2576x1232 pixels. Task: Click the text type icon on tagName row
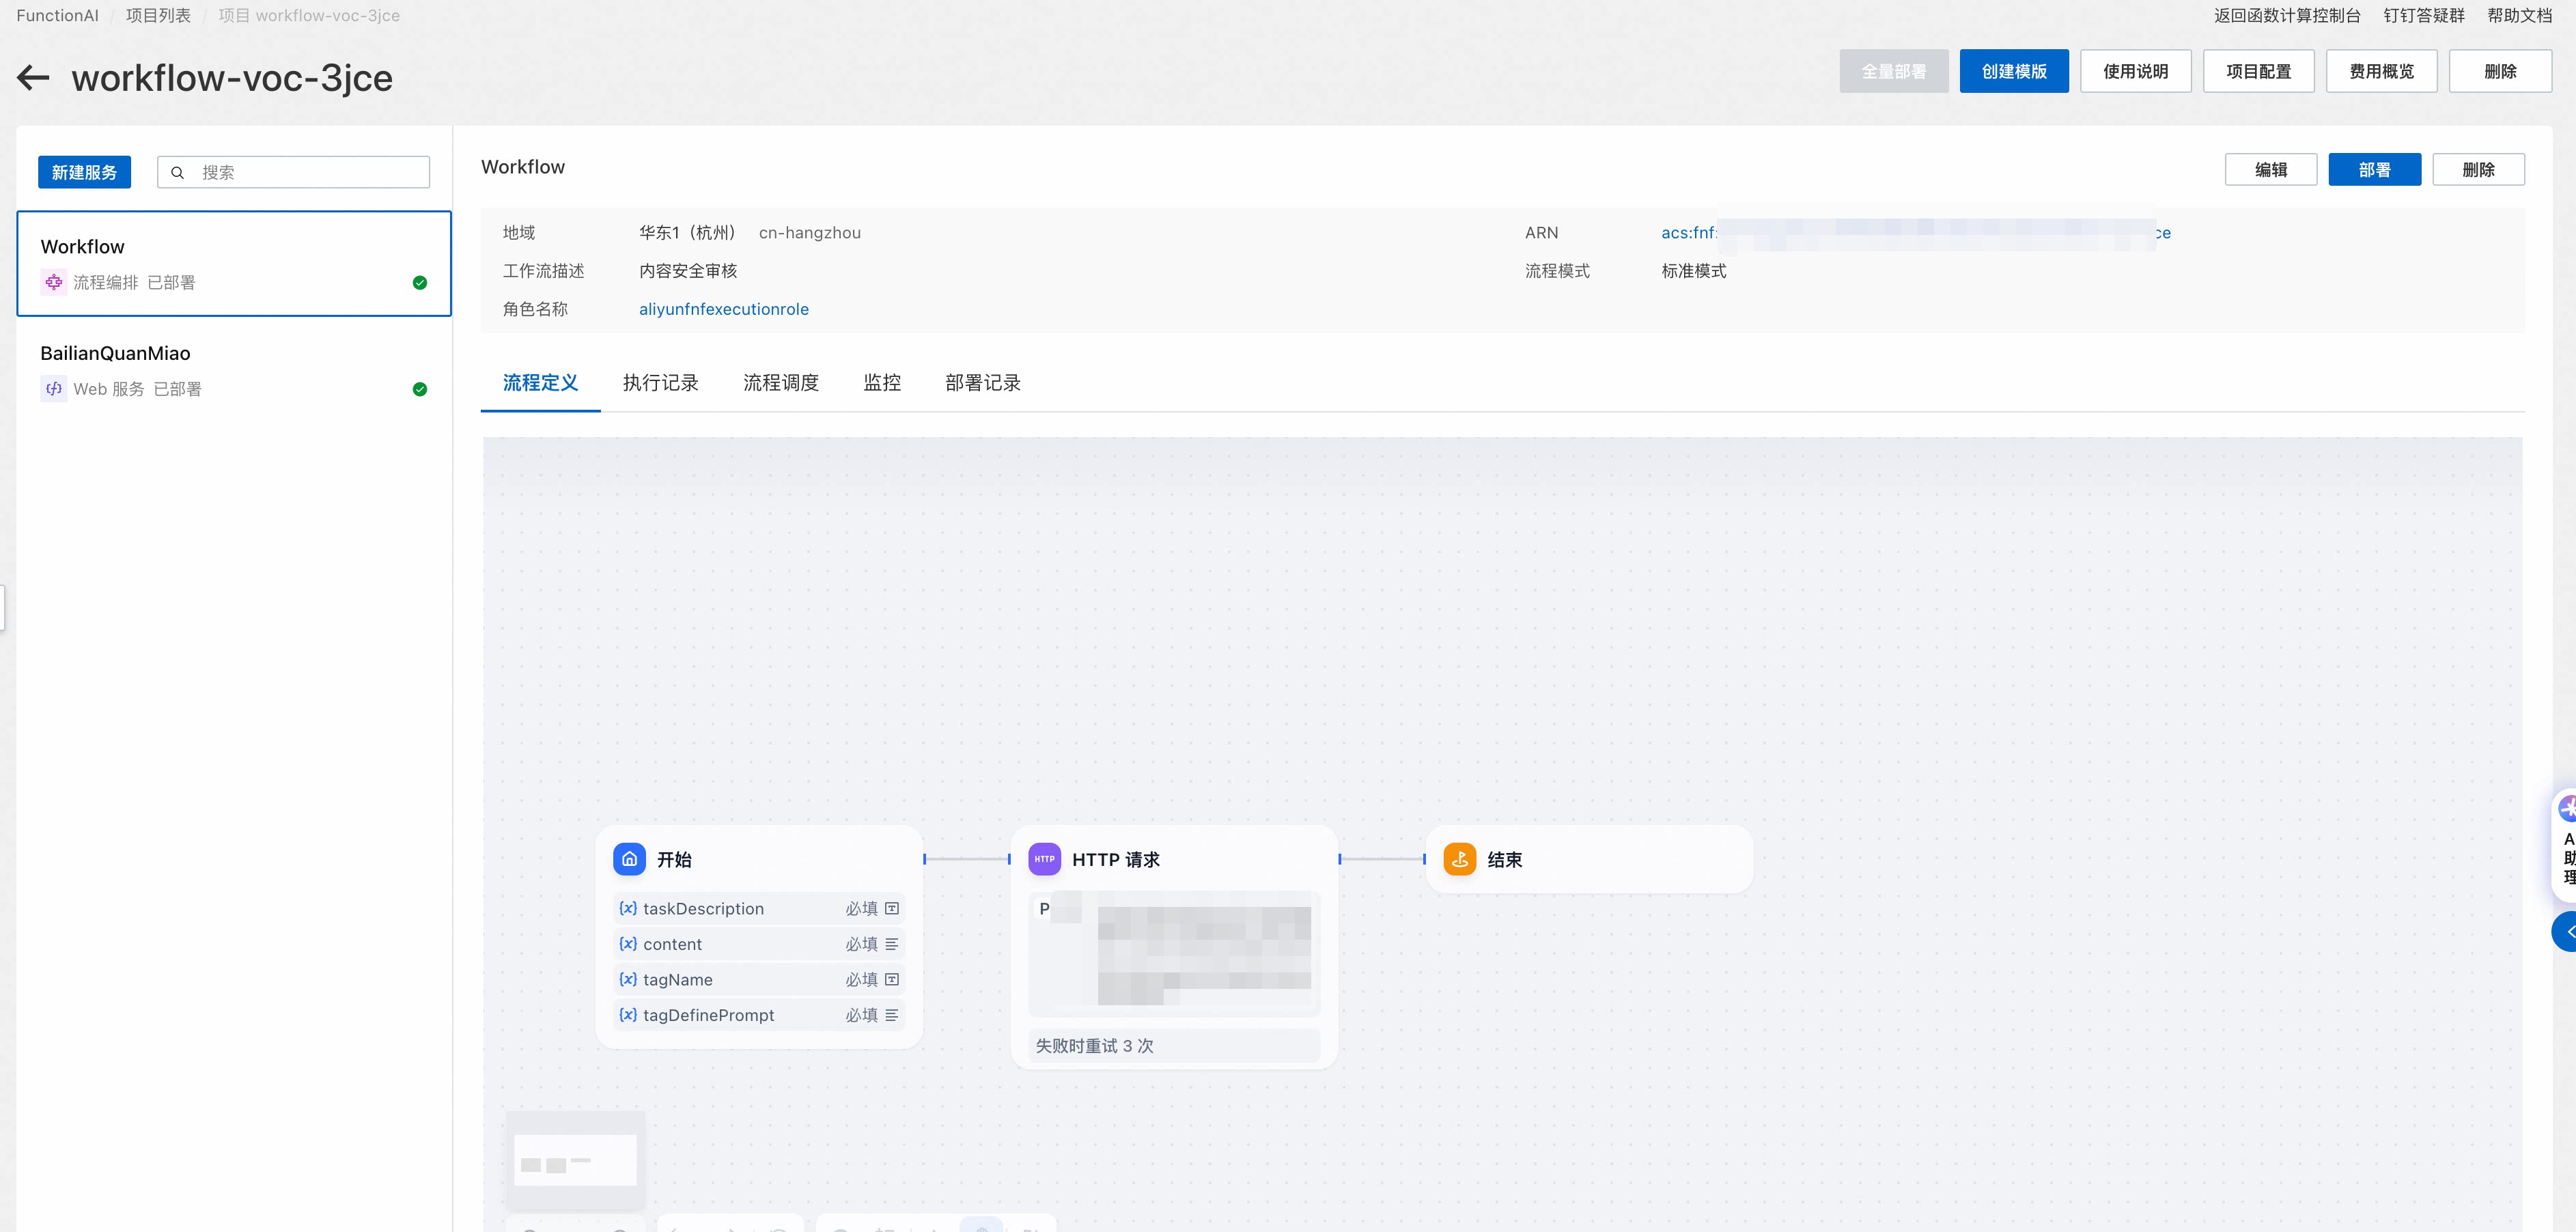point(892,980)
